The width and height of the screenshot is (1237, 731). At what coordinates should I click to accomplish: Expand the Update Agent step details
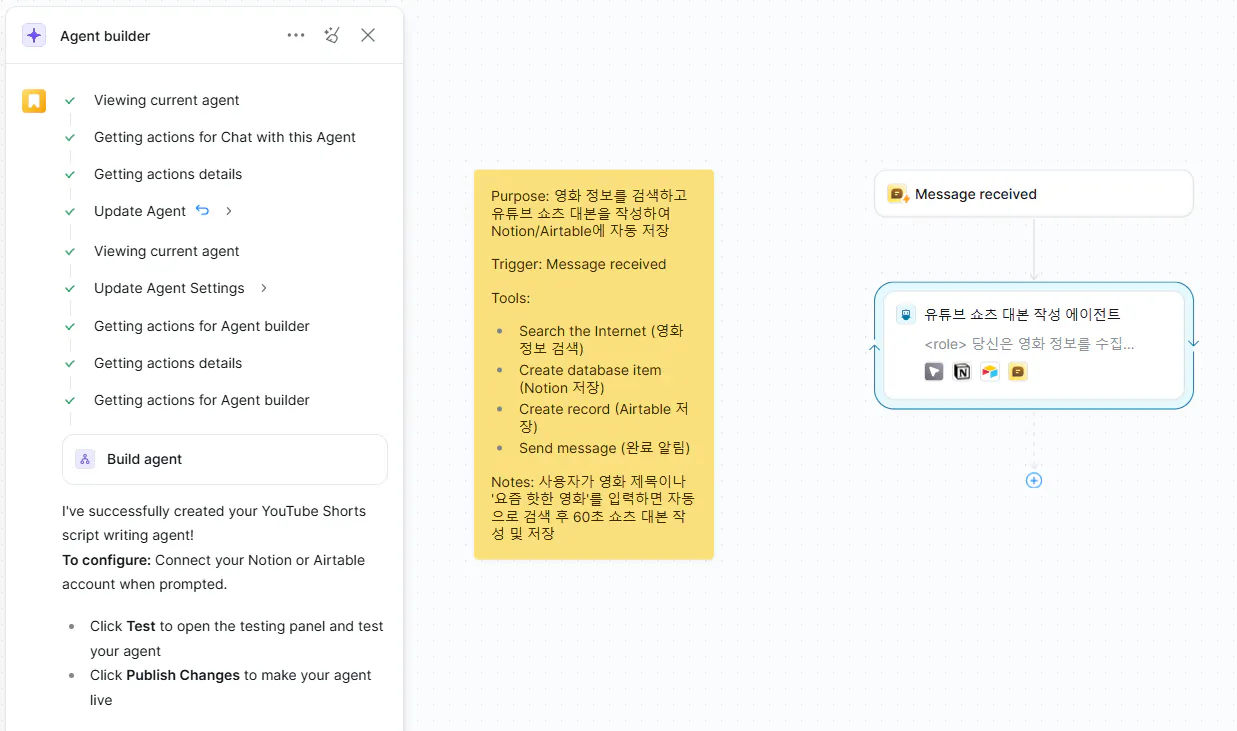tap(229, 211)
